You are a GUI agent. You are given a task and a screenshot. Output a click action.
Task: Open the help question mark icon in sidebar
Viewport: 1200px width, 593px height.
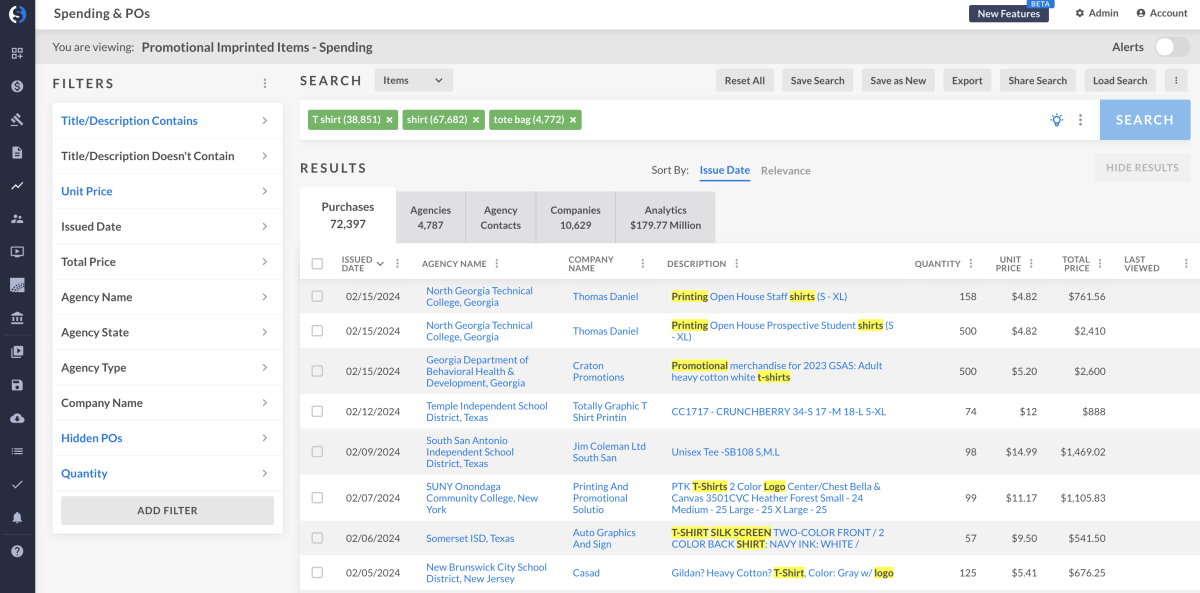tap(17, 551)
